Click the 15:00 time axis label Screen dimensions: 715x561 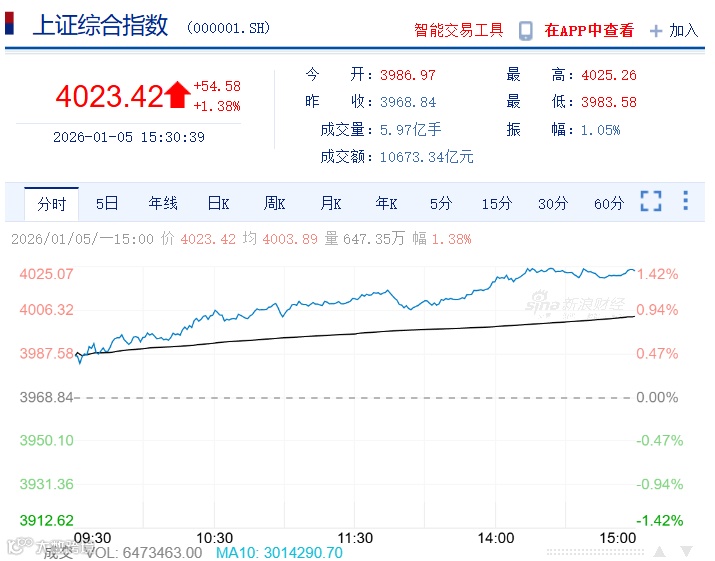click(617, 538)
